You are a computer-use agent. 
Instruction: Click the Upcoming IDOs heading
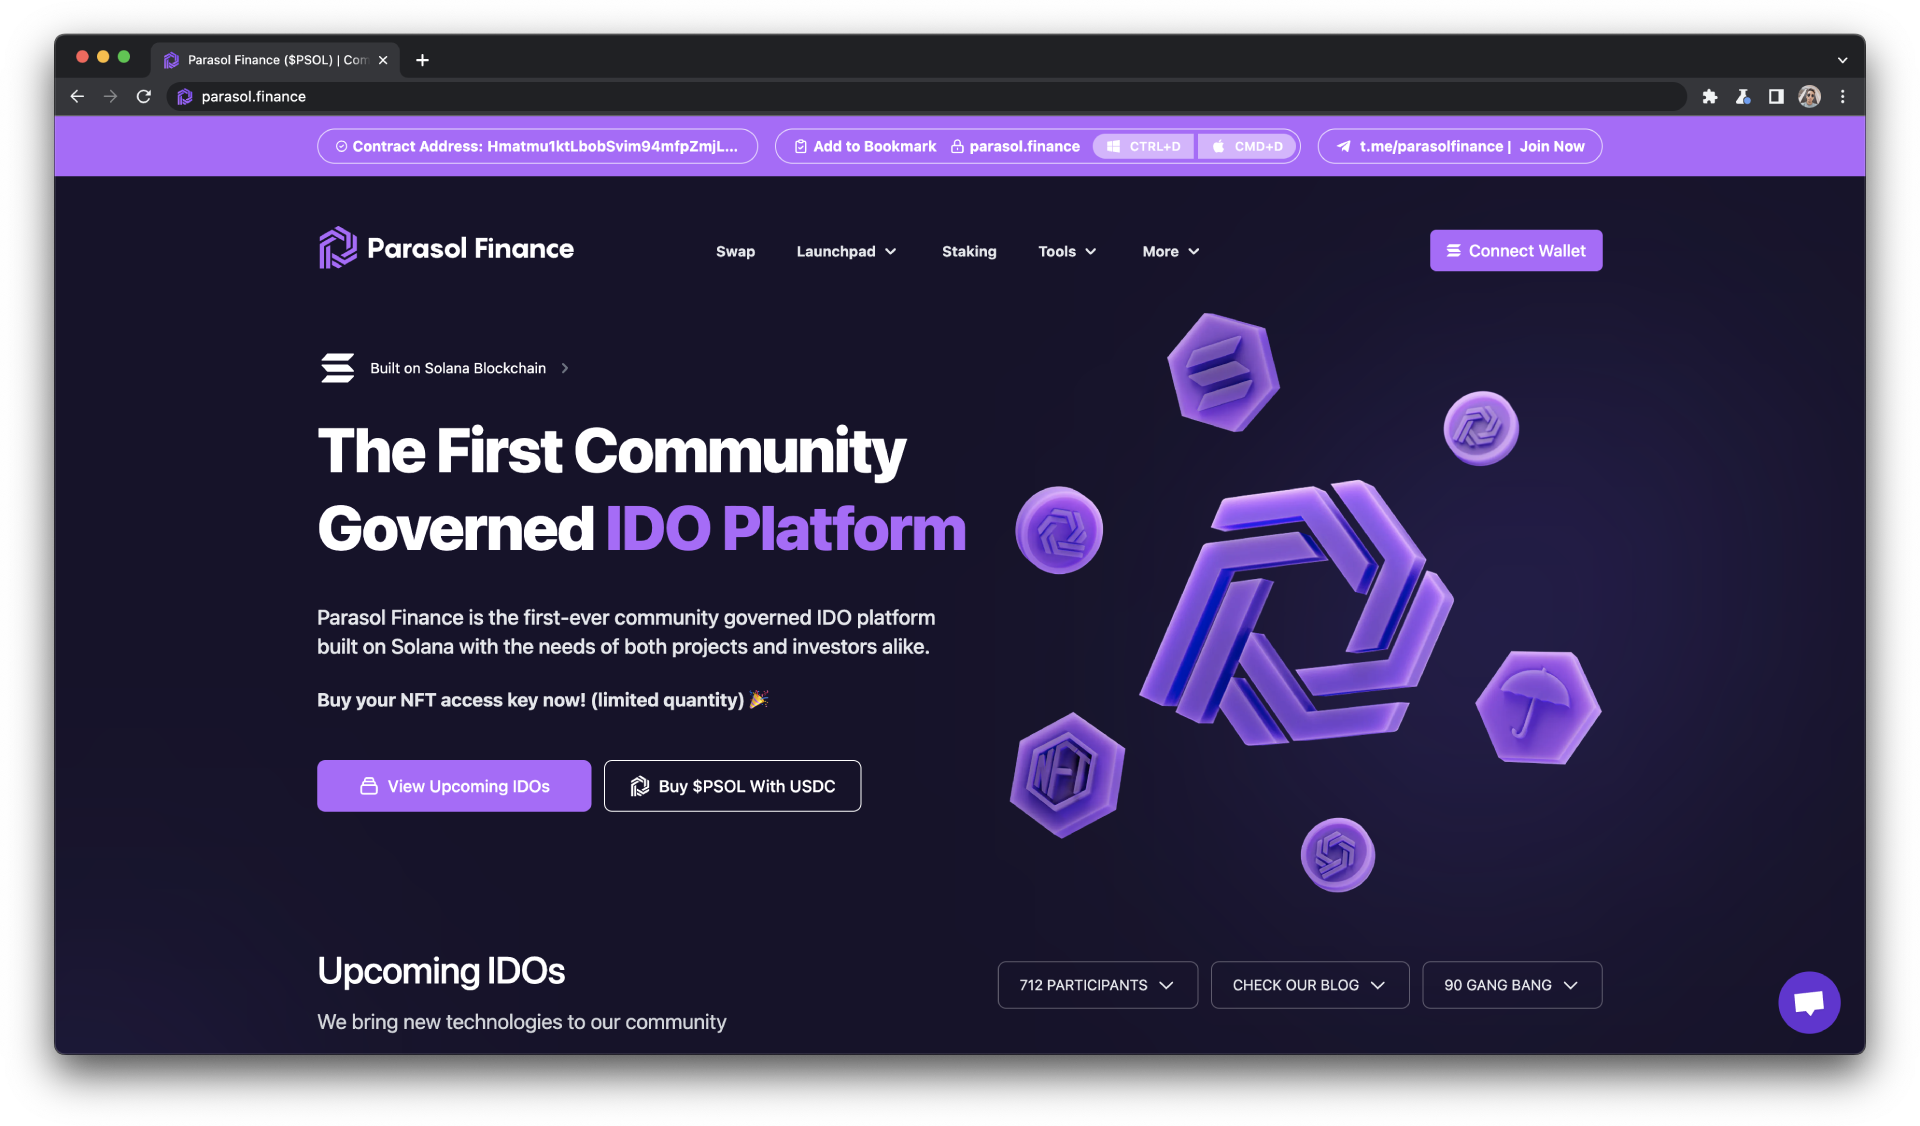[441, 971]
